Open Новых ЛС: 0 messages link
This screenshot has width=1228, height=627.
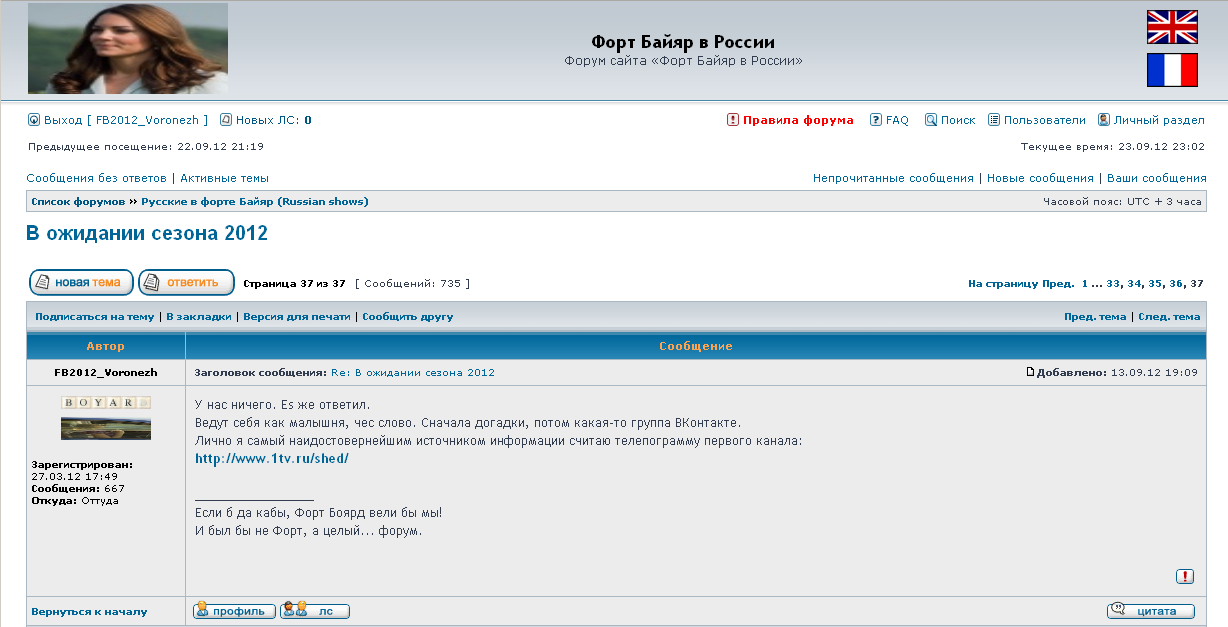pyautogui.click(x=273, y=120)
